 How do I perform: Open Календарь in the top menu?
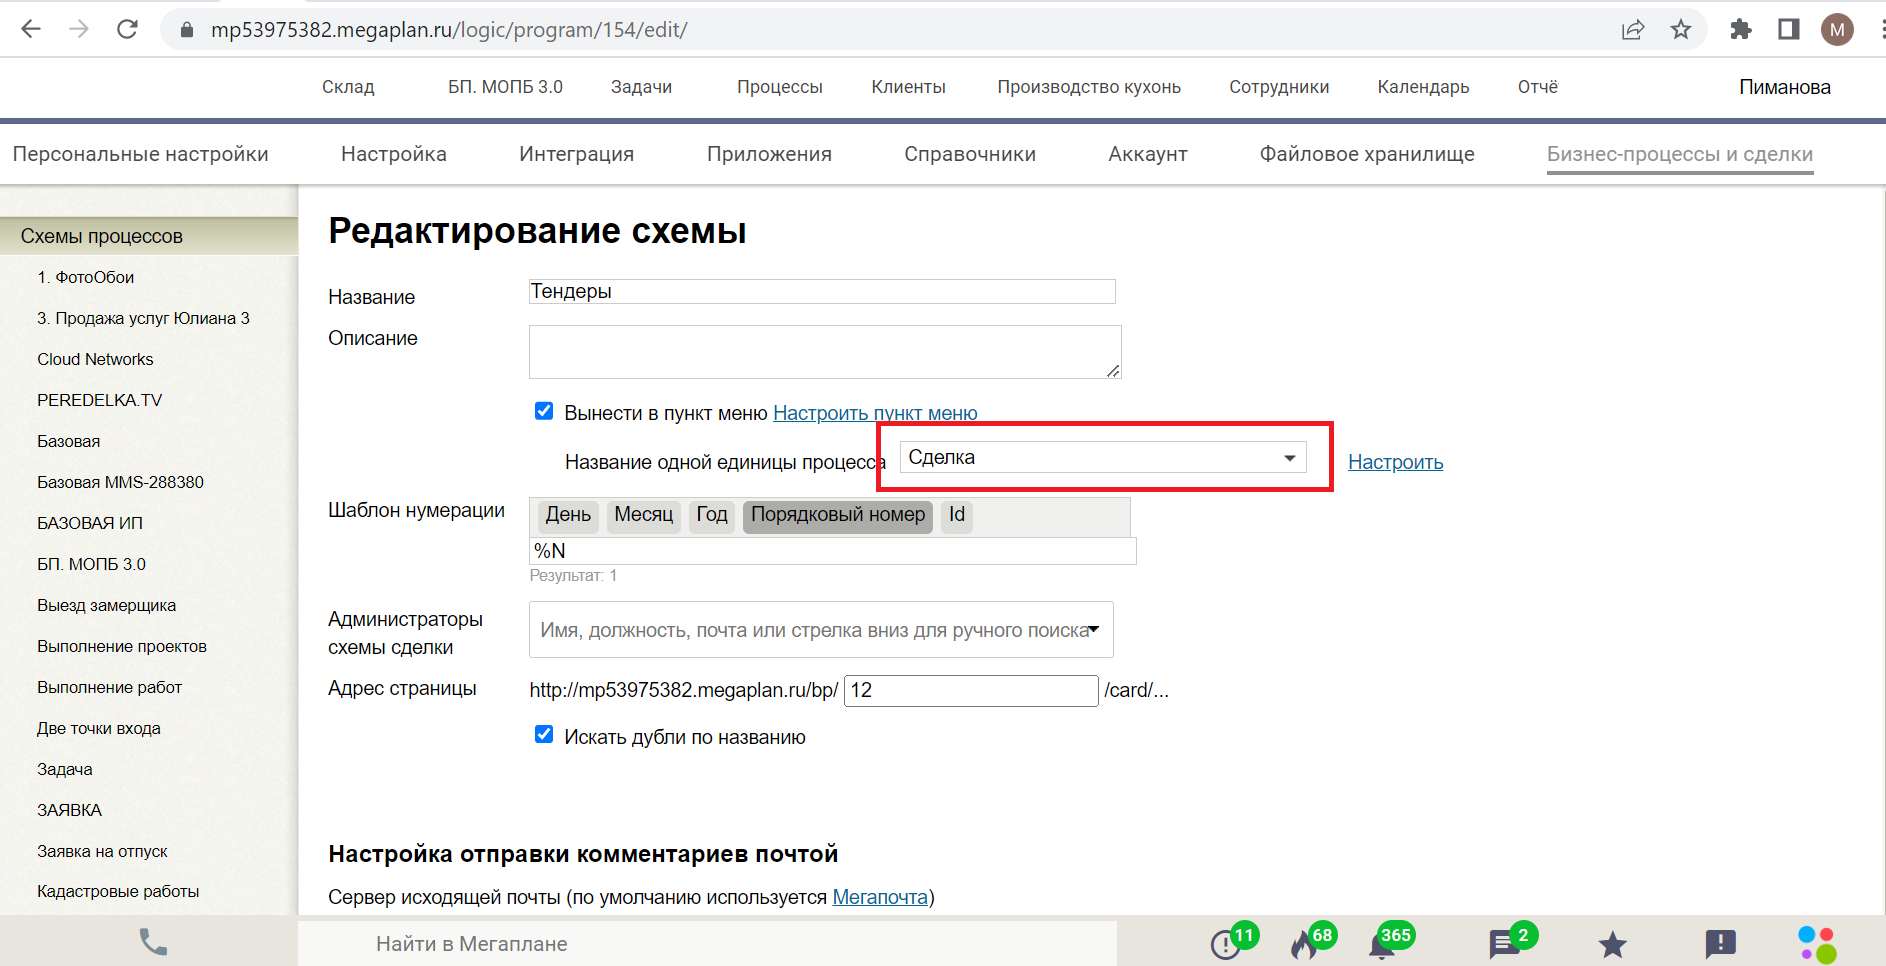point(1423,87)
